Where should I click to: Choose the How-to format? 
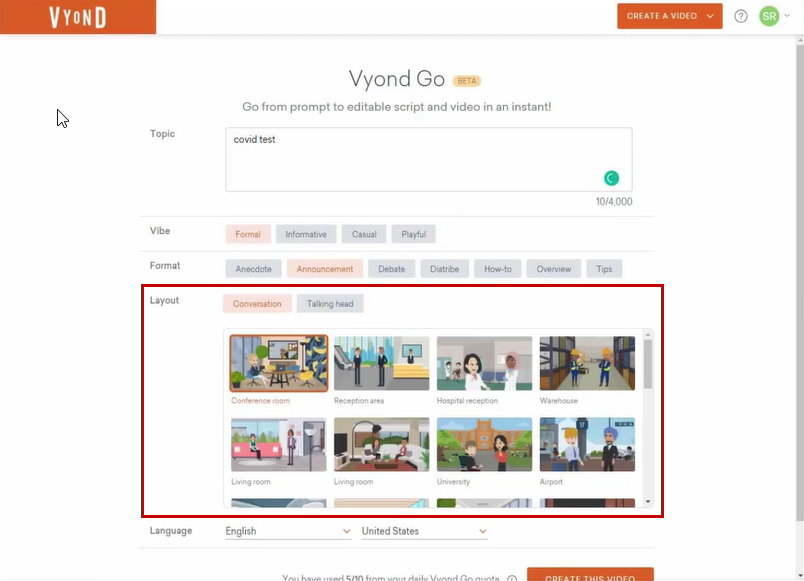(x=498, y=269)
